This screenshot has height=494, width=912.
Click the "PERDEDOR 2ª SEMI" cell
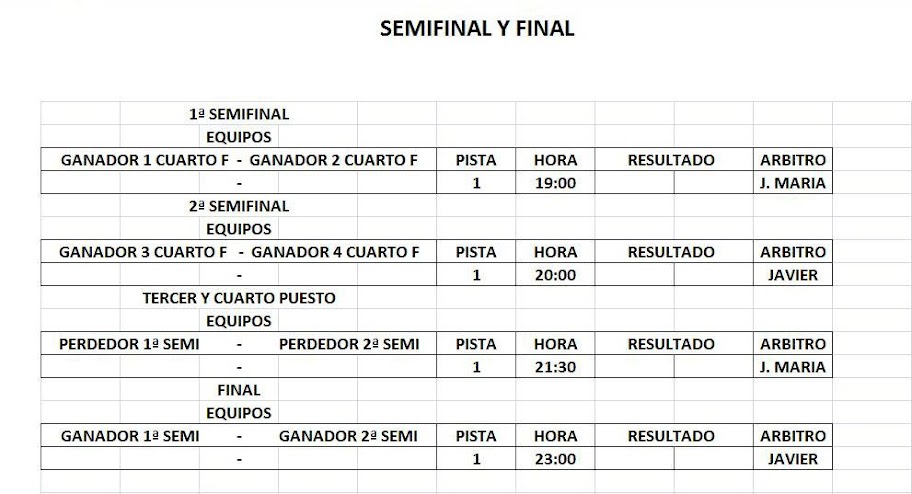tap(349, 344)
